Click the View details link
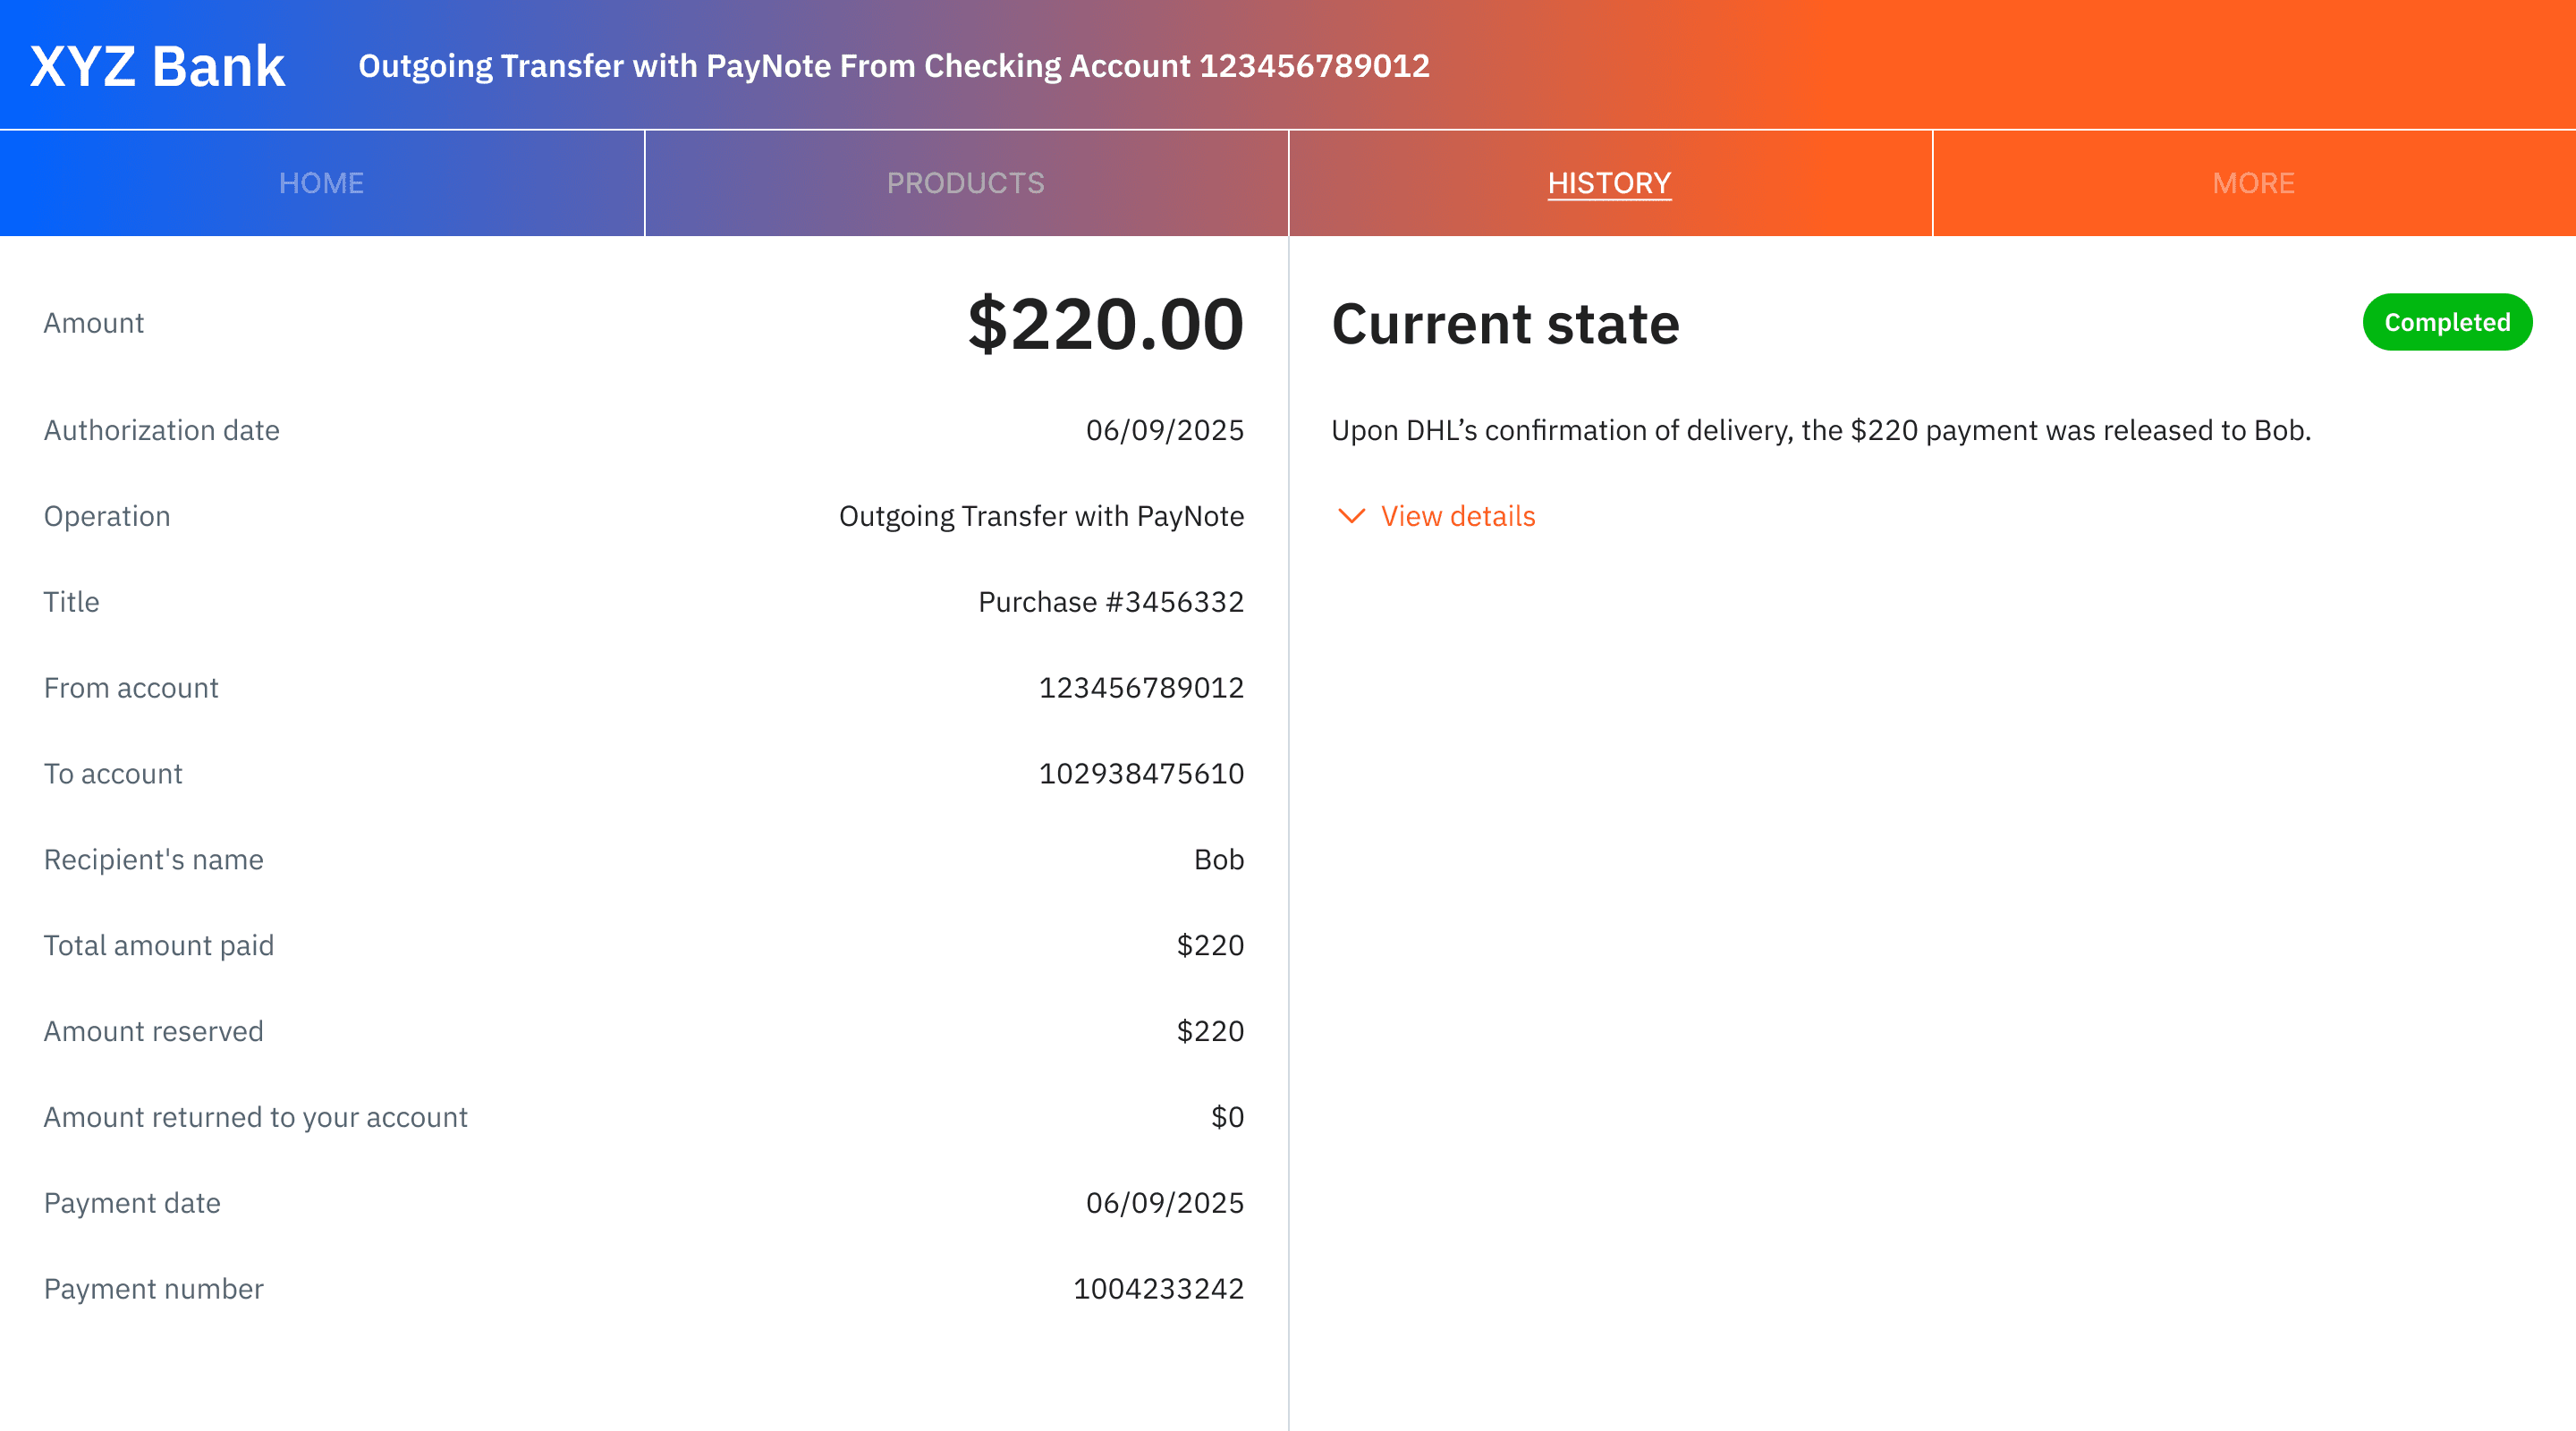This screenshot has height=1431, width=2576. tap(1457, 516)
